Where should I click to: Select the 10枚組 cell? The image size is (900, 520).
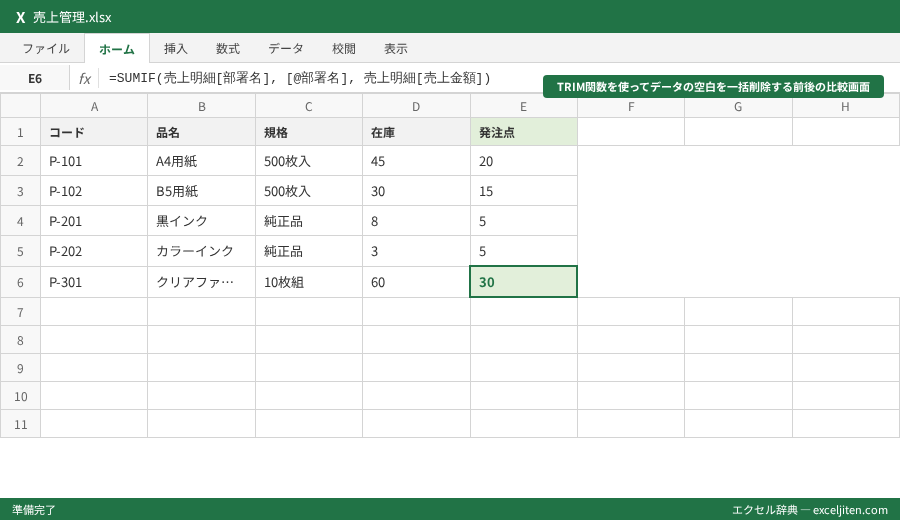click(309, 282)
